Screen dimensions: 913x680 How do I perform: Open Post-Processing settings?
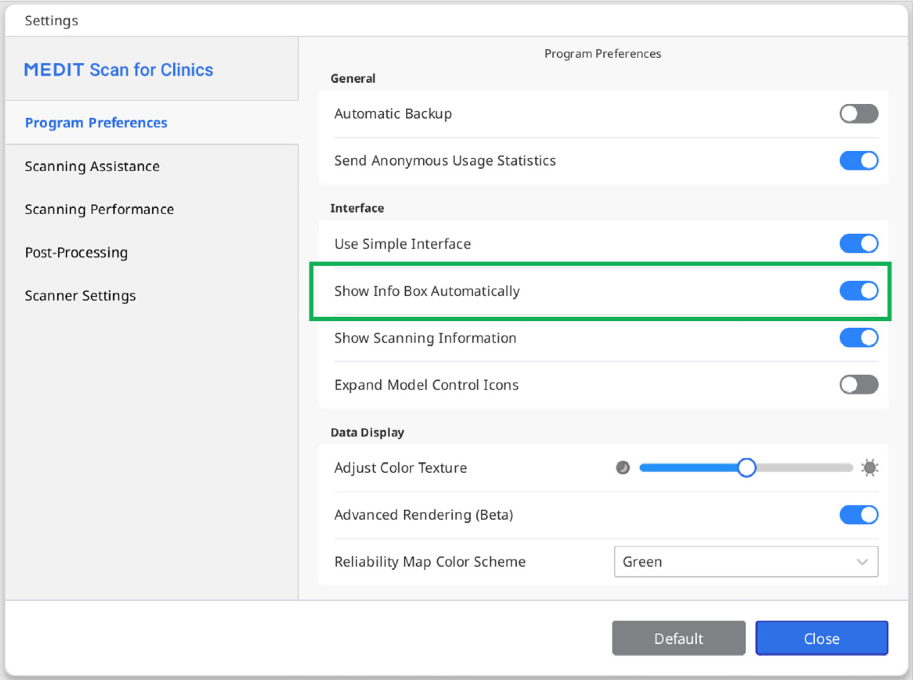(76, 253)
